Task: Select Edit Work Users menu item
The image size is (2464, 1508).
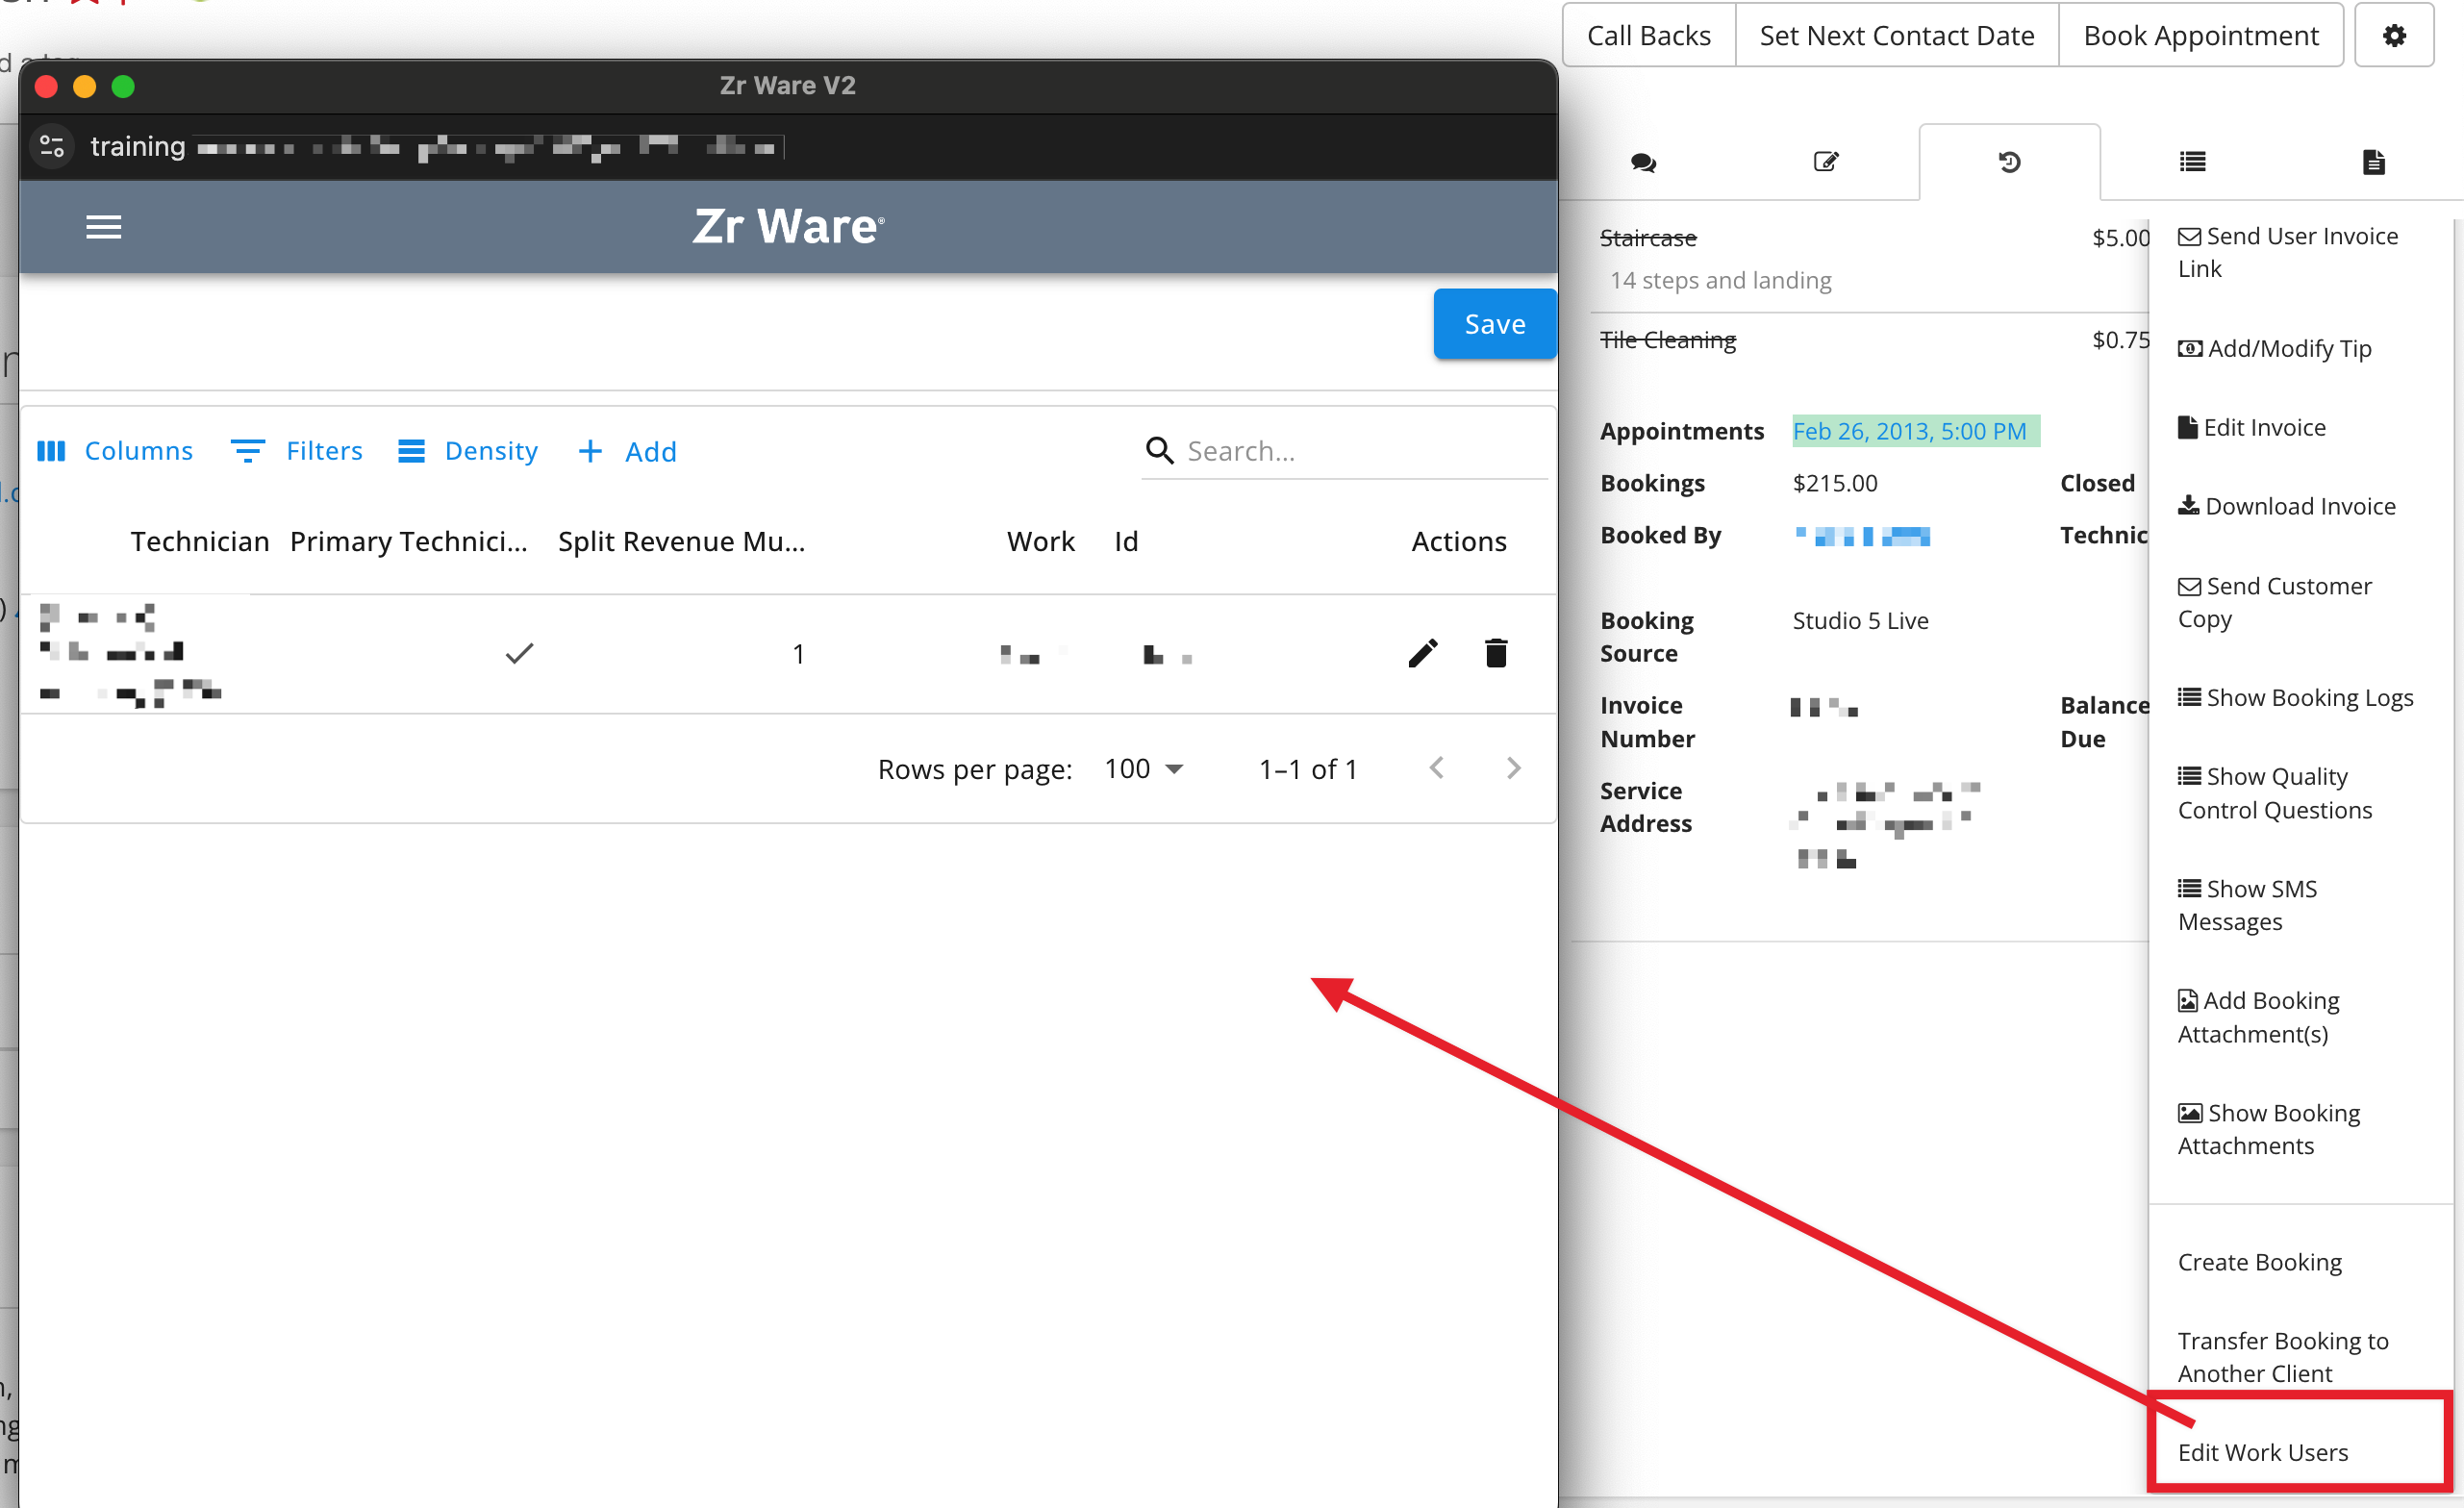Action: point(2263,1452)
